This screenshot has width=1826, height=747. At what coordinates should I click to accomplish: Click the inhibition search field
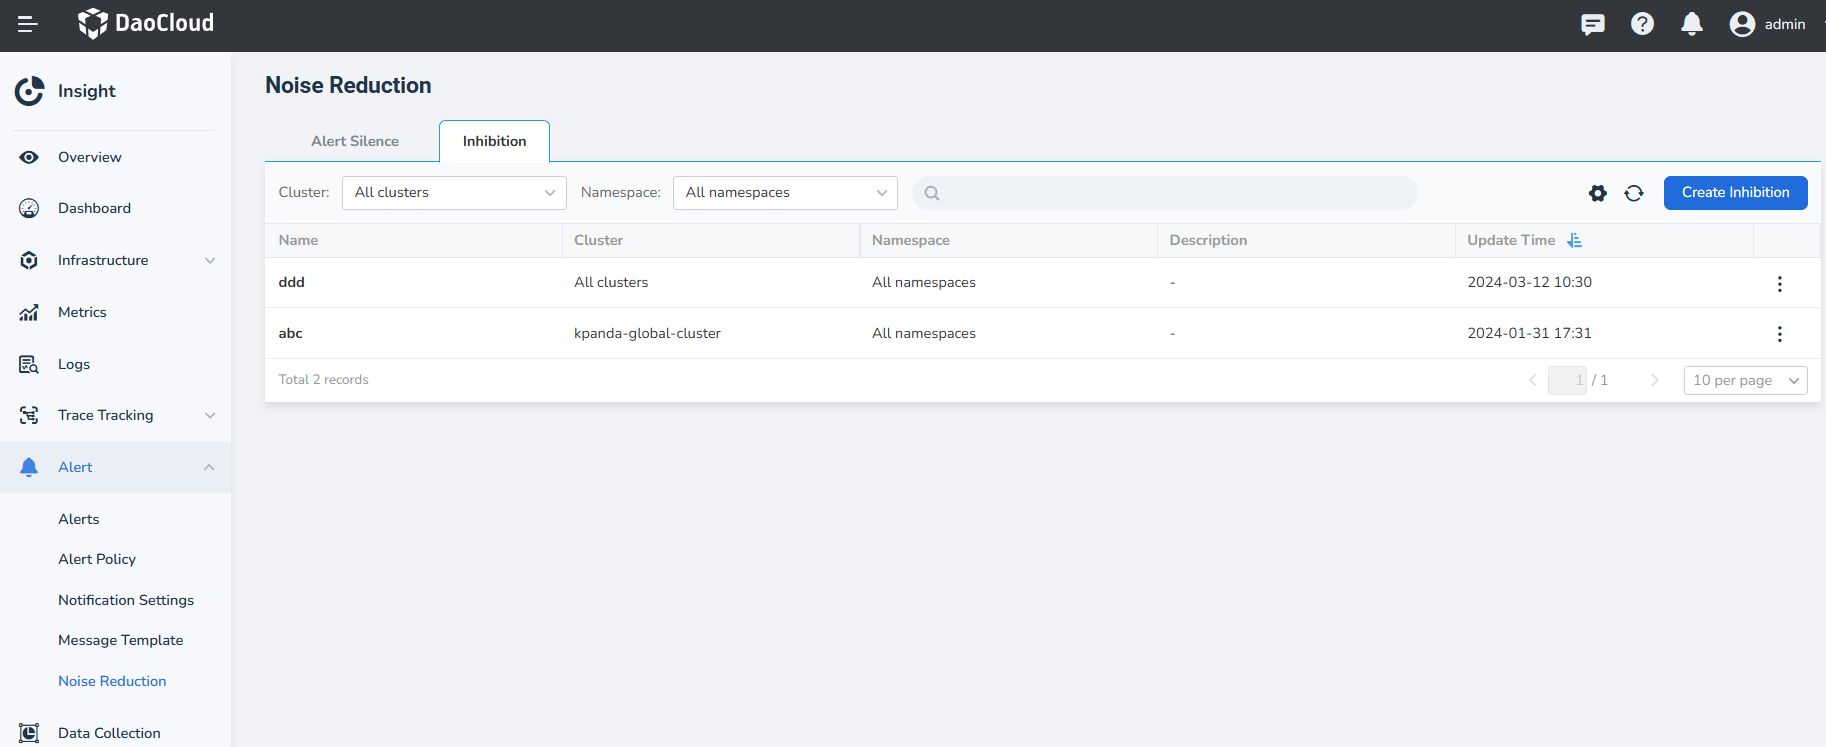point(1170,193)
